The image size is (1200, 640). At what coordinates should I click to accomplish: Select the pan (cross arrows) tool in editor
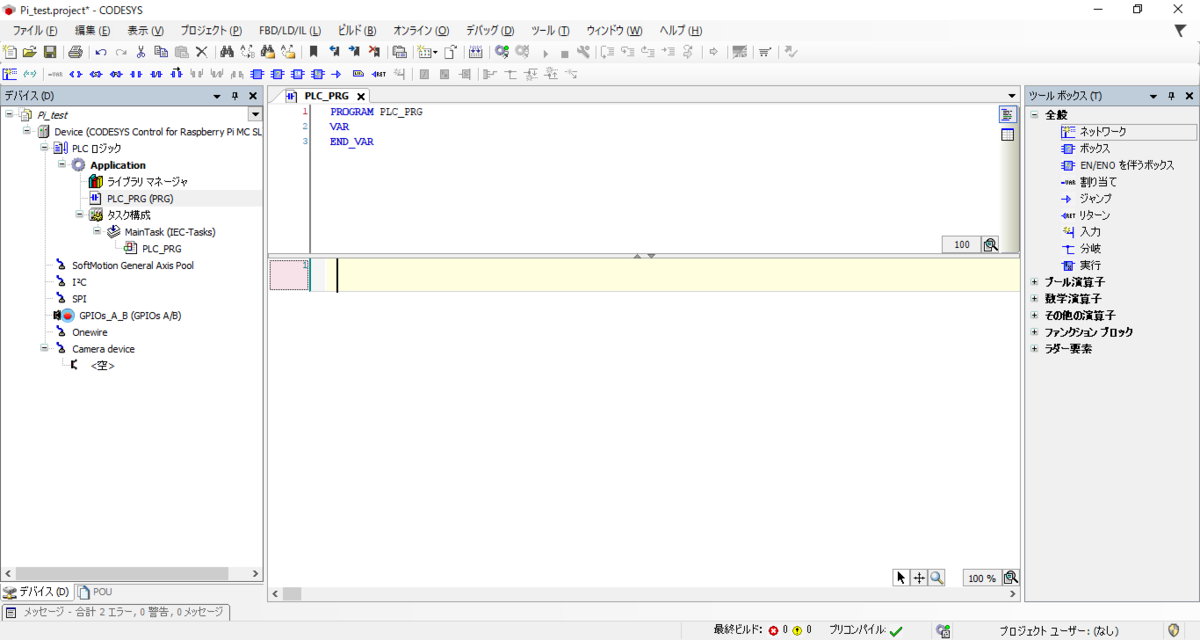click(919, 578)
